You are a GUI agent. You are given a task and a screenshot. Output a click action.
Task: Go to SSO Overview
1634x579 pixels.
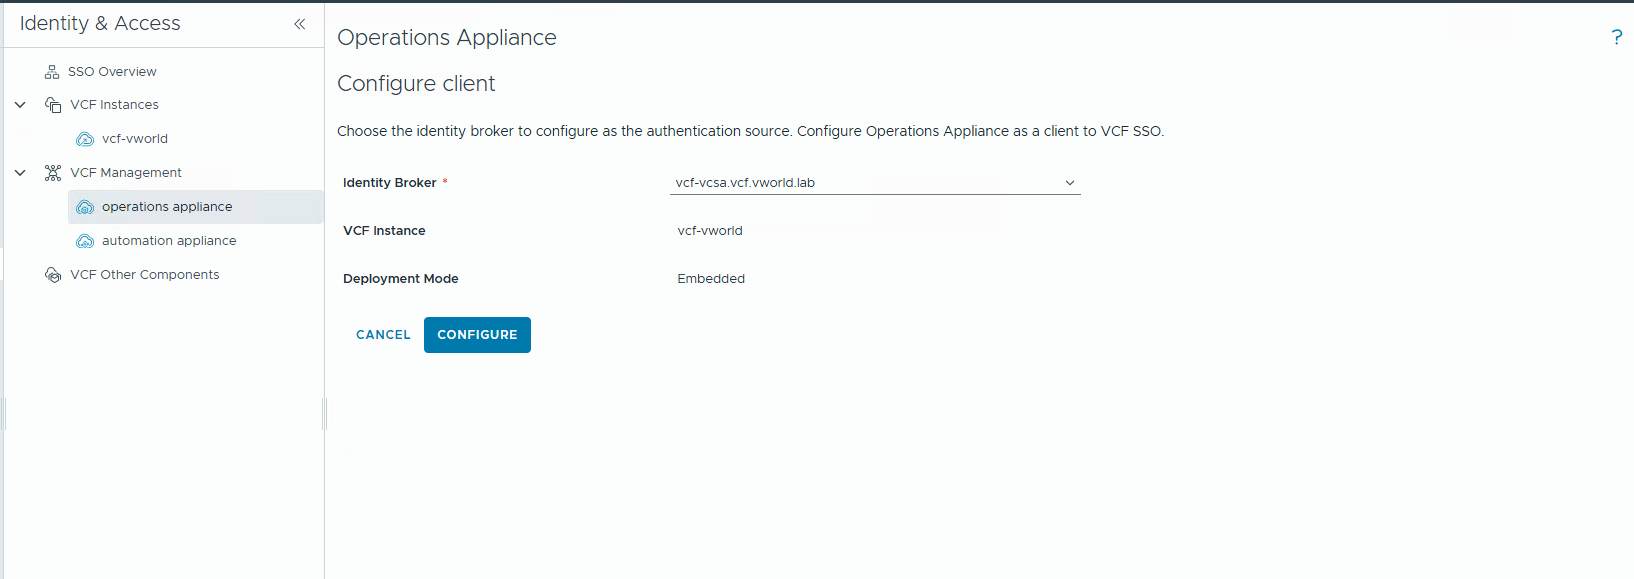tap(112, 72)
